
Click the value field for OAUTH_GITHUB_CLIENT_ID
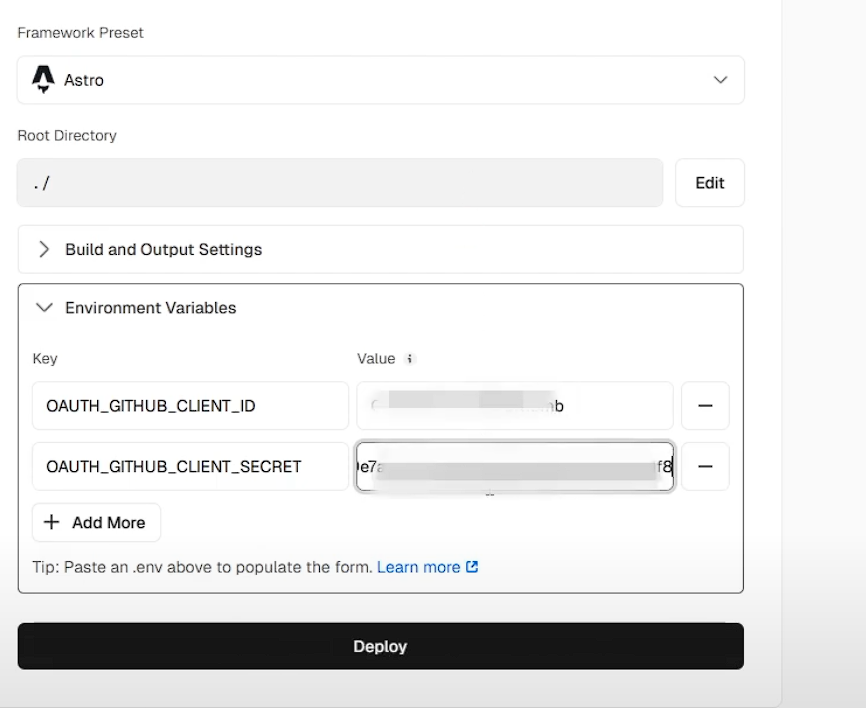pos(514,406)
